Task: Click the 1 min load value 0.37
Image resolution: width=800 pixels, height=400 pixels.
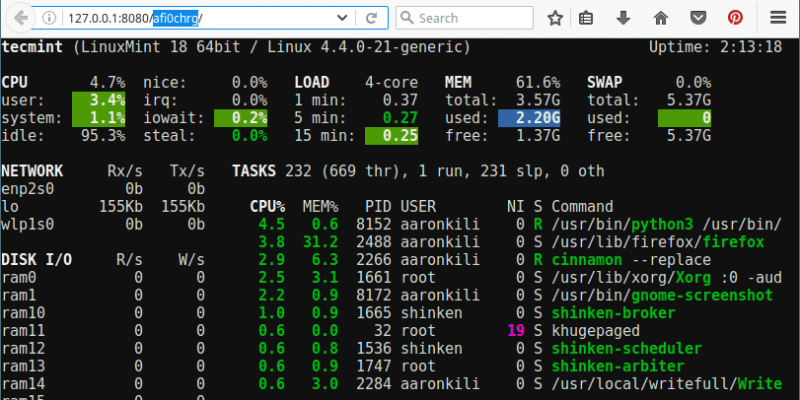Action: coord(400,101)
